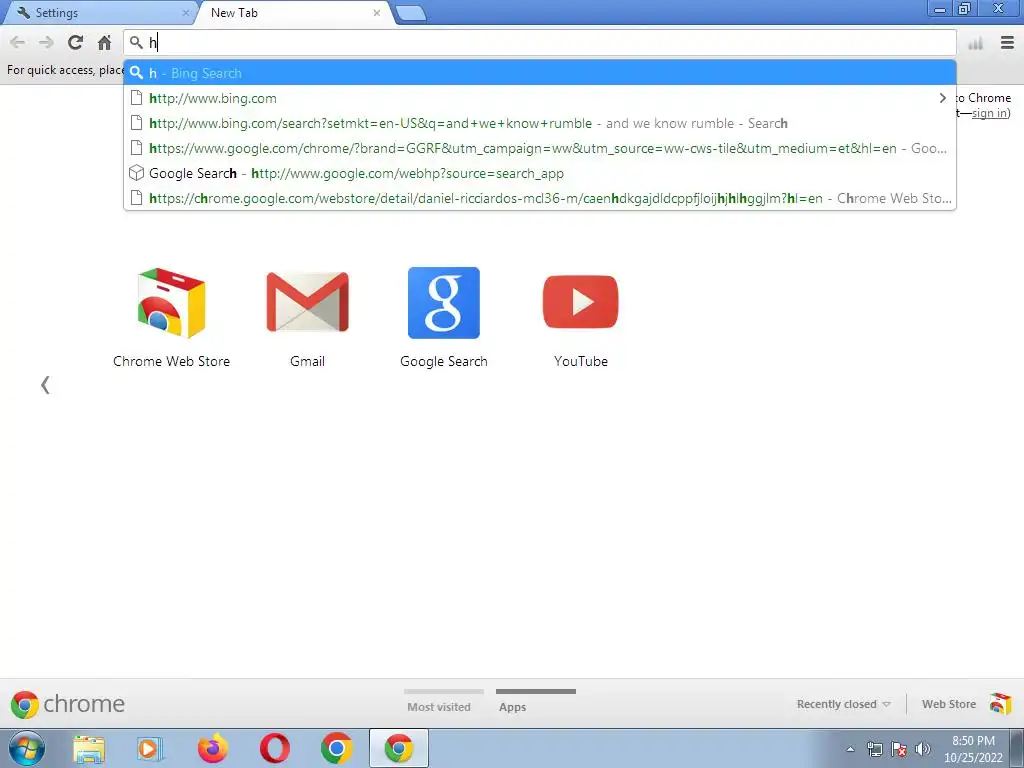Click the Show desktop strip beside the clock
The width and height of the screenshot is (1024, 768).
pos(1017,748)
